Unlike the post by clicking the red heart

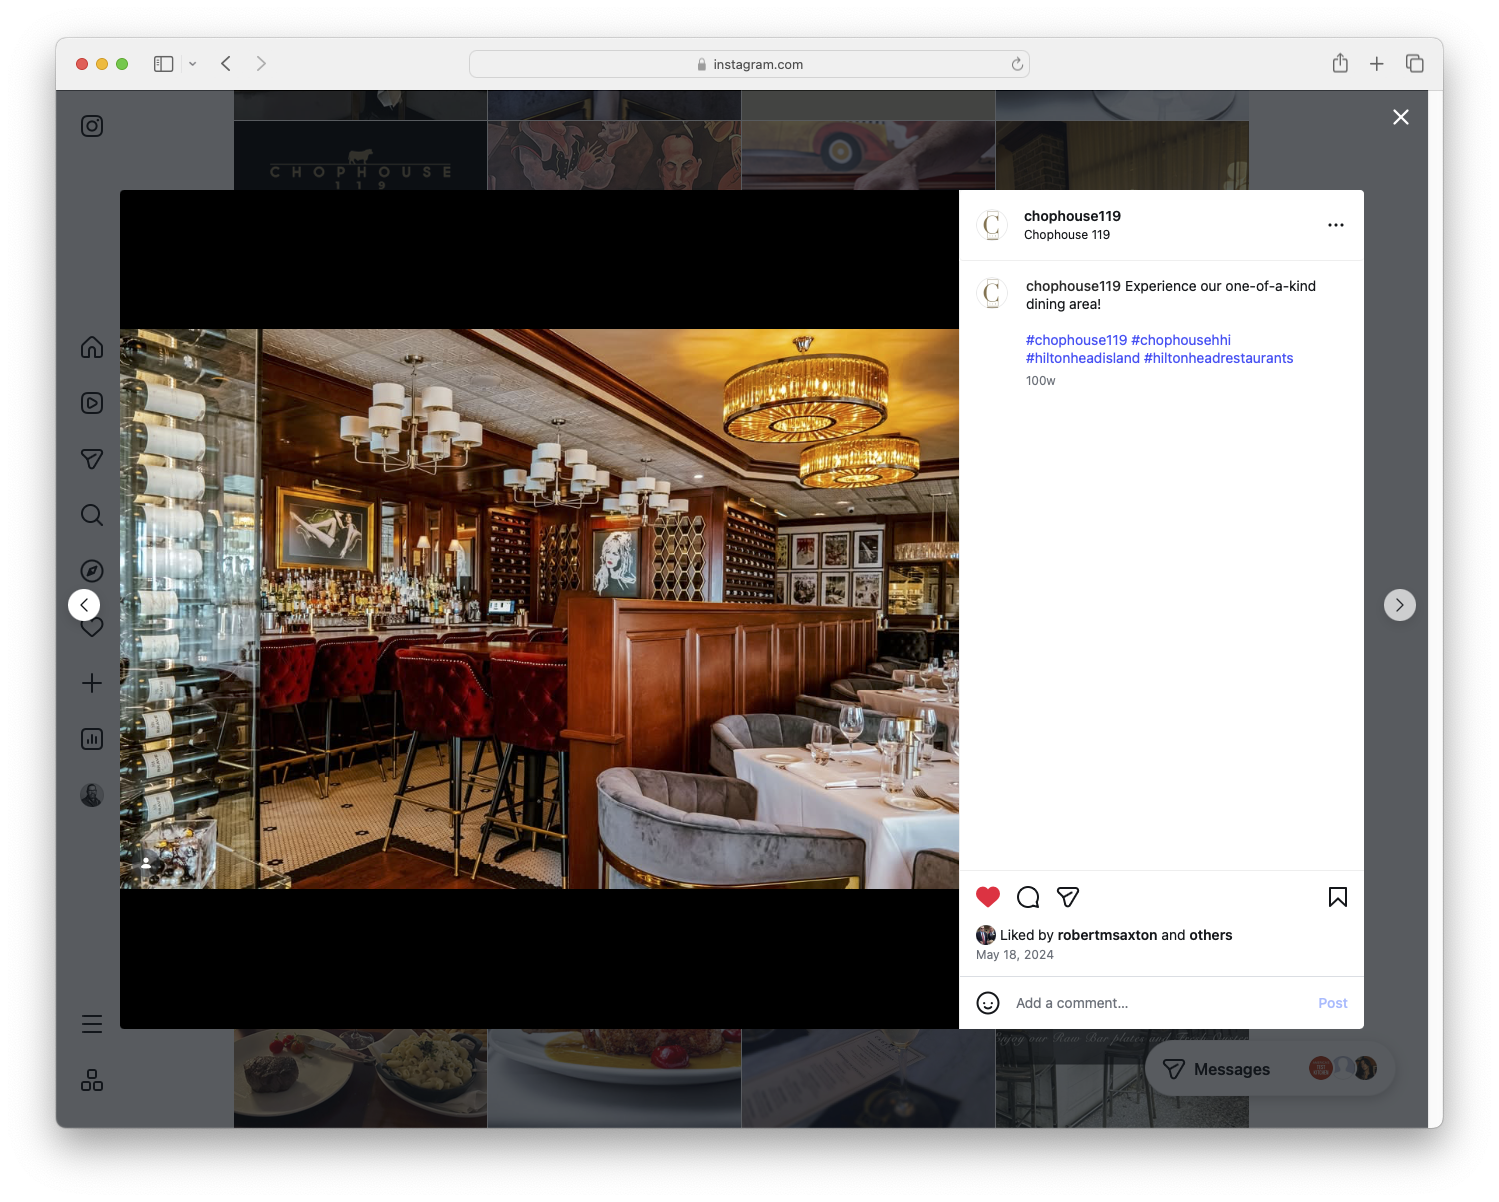(988, 897)
